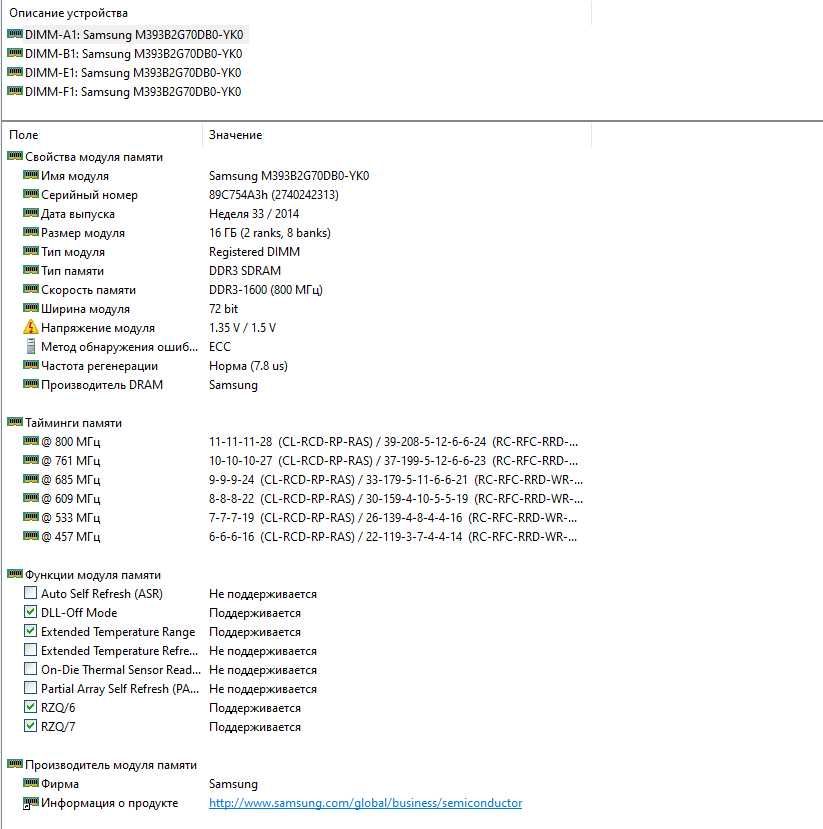Select the 8-8-8-22 timings value
The width and height of the screenshot is (823, 829).
tap(395, 499)
